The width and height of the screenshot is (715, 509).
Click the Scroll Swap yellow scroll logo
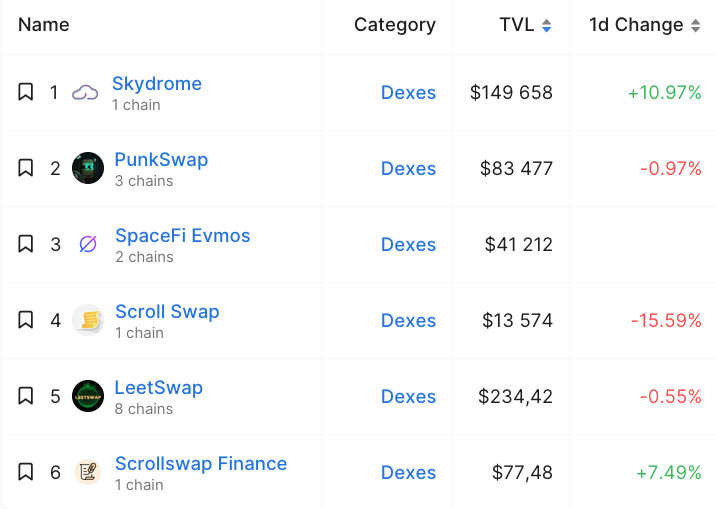click(x=88, y=320)
